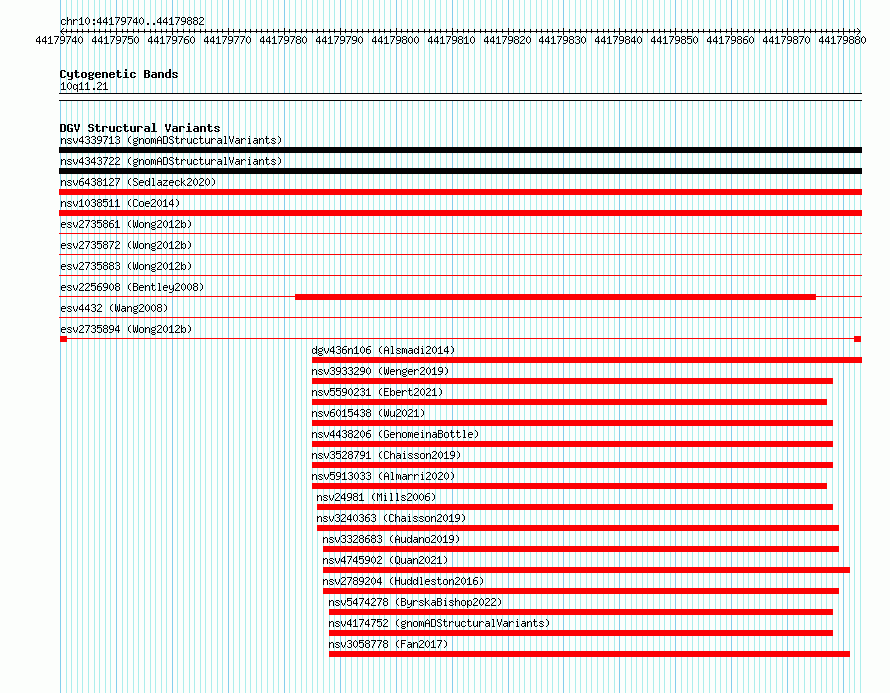Click ruler position 44179780
The height and width of the screenshot is (693, 890).
pyautogui.click(x=283, y=40)
